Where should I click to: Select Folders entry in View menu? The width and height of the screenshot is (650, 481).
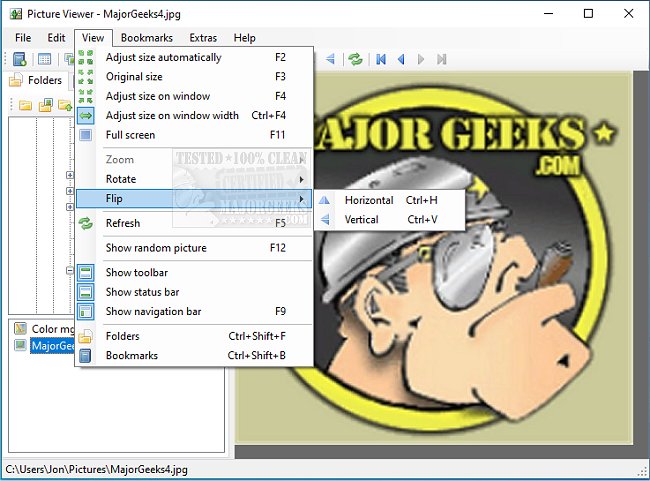pyautogui.click(x=194, y=336)
